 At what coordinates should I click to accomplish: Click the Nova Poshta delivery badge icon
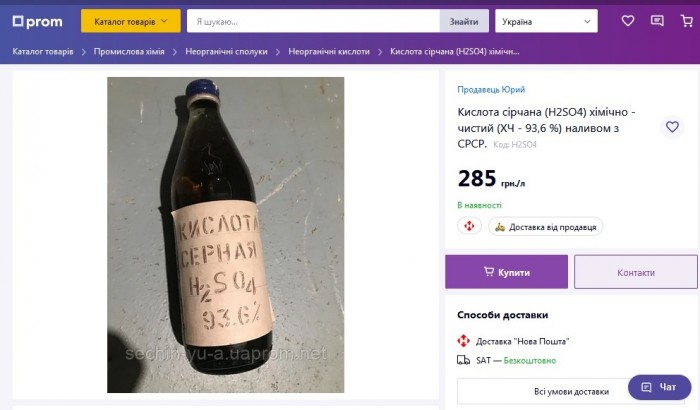(470, 227)
